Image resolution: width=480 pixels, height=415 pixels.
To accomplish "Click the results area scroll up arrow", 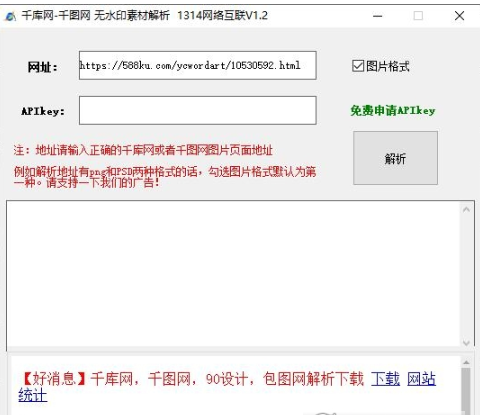I will [466, 210].
